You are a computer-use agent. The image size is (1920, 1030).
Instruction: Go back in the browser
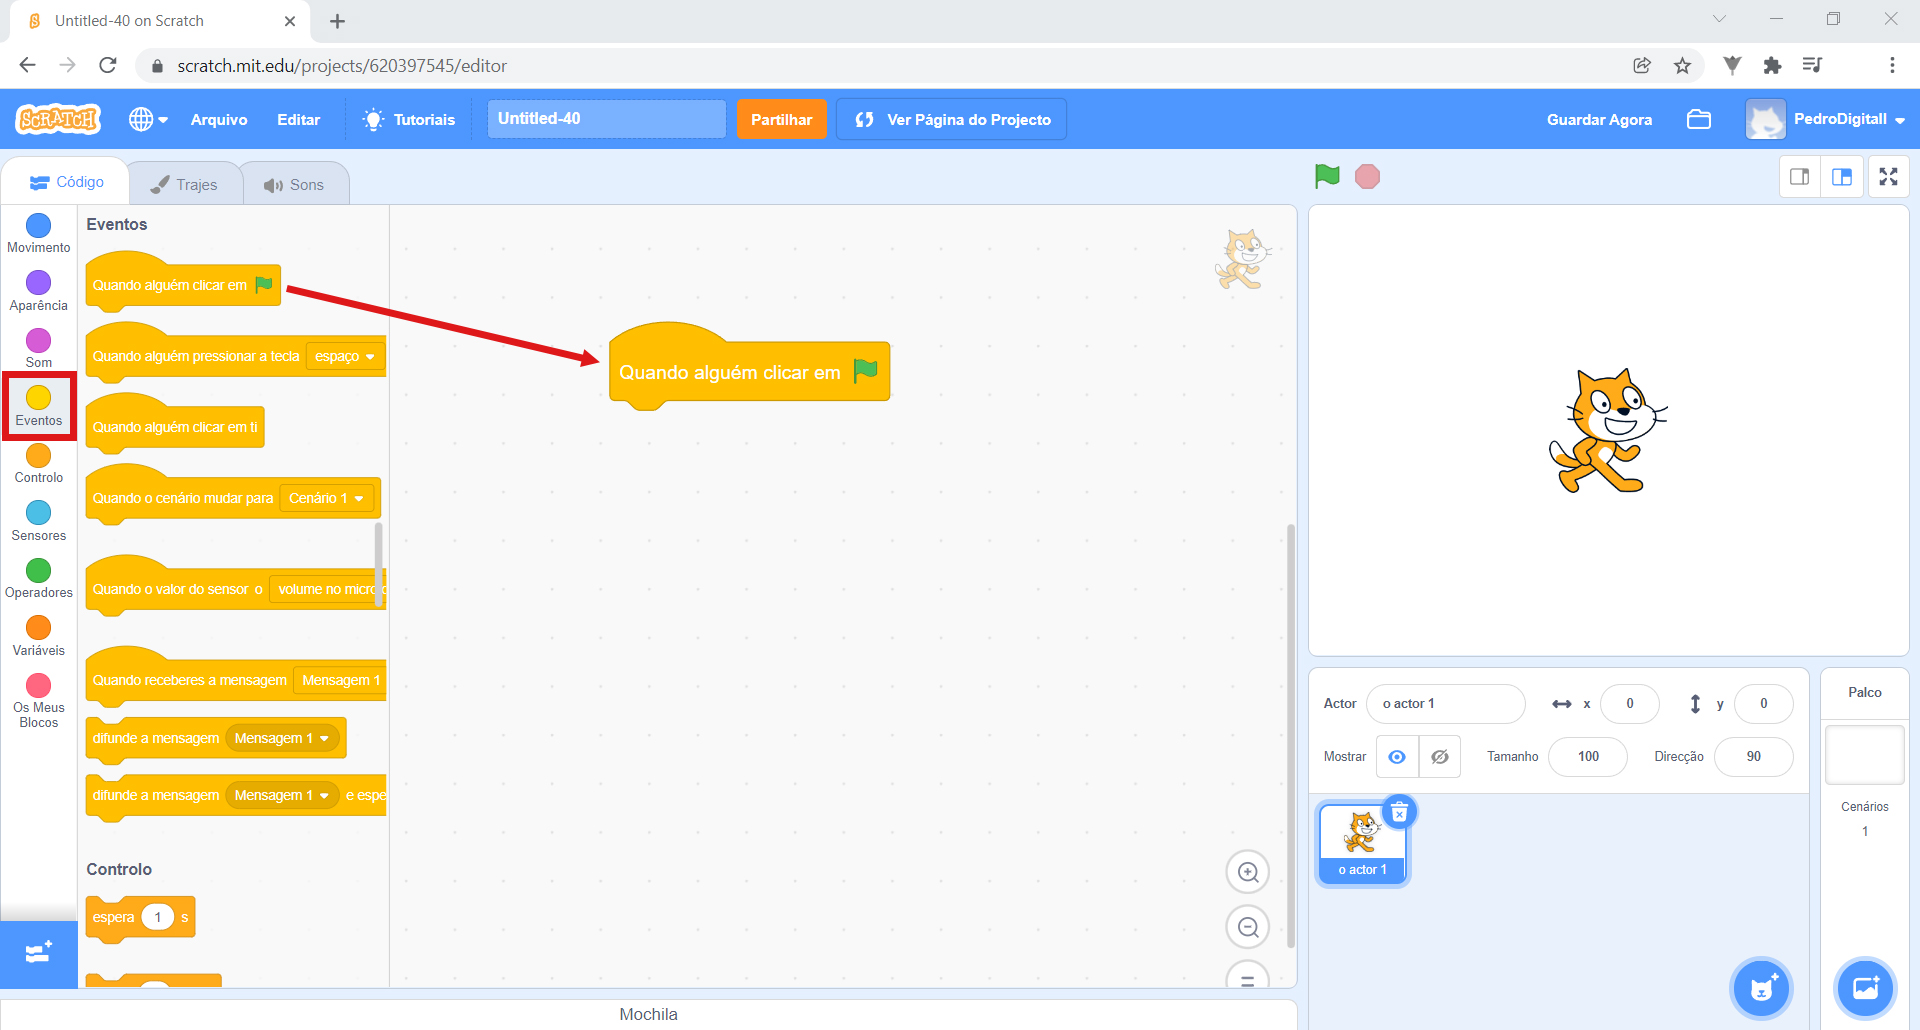click(27, 65)
